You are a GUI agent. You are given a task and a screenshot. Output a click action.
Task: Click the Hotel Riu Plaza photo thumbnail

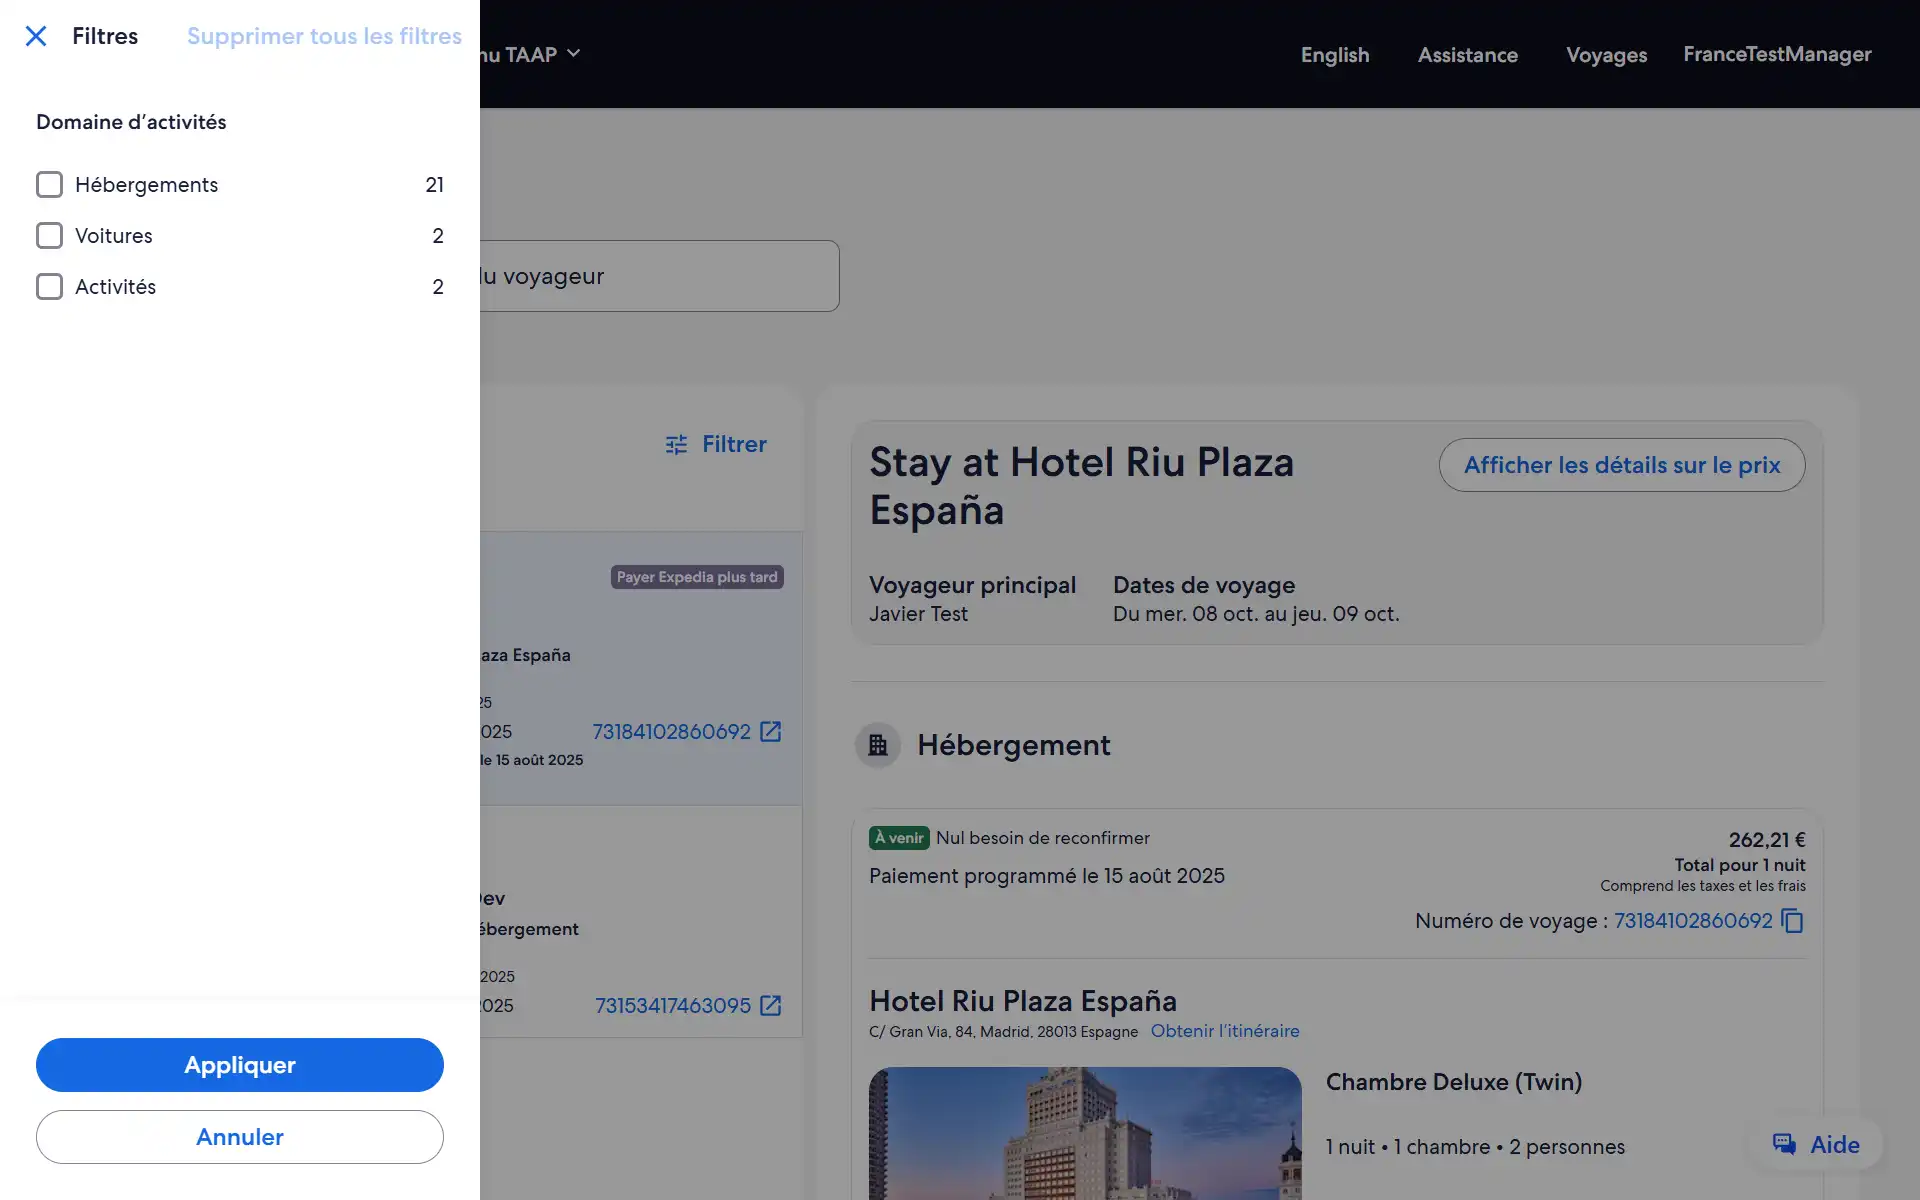(x=1085, y=1133)
